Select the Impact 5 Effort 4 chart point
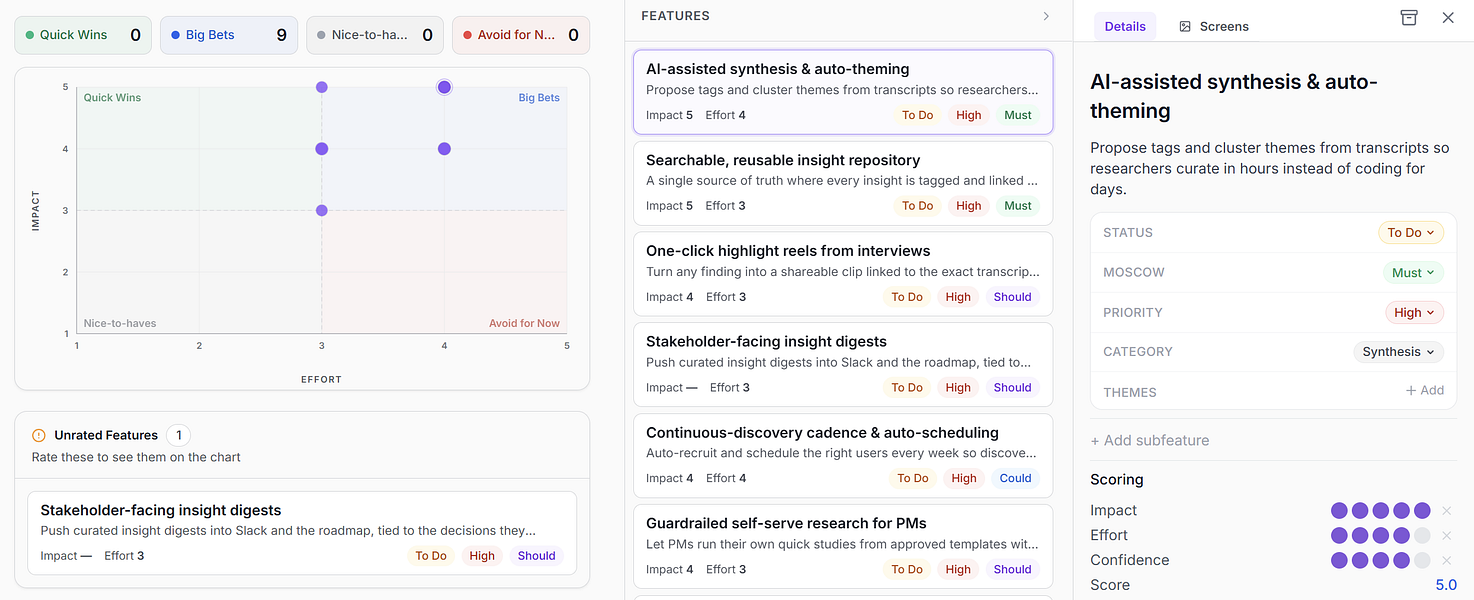Viewport: 1474px width, 600px height. pos(444,87)
